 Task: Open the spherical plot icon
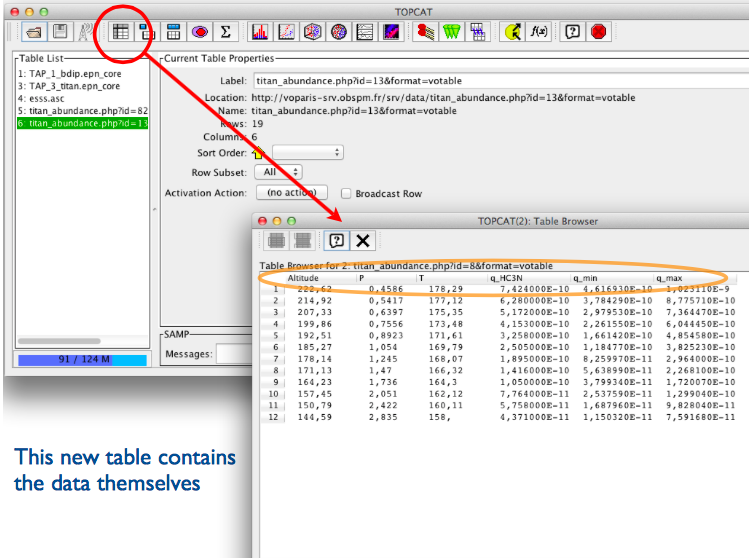pos(339,32)
